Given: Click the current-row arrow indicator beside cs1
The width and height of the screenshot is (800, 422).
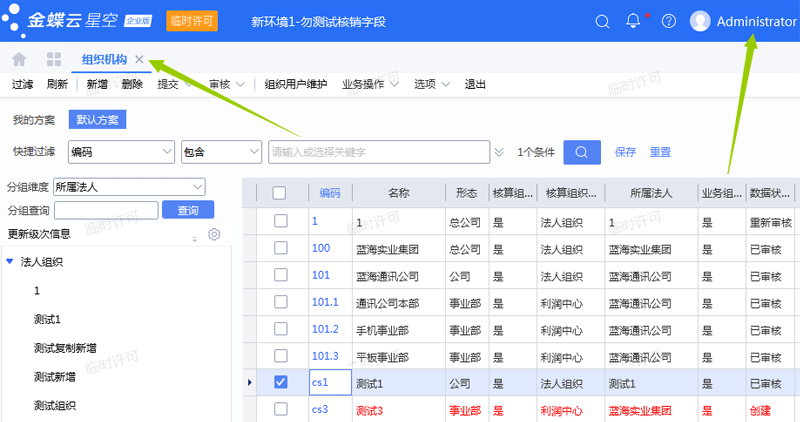Looking at the screenshot, I should [x=249, y=382].
